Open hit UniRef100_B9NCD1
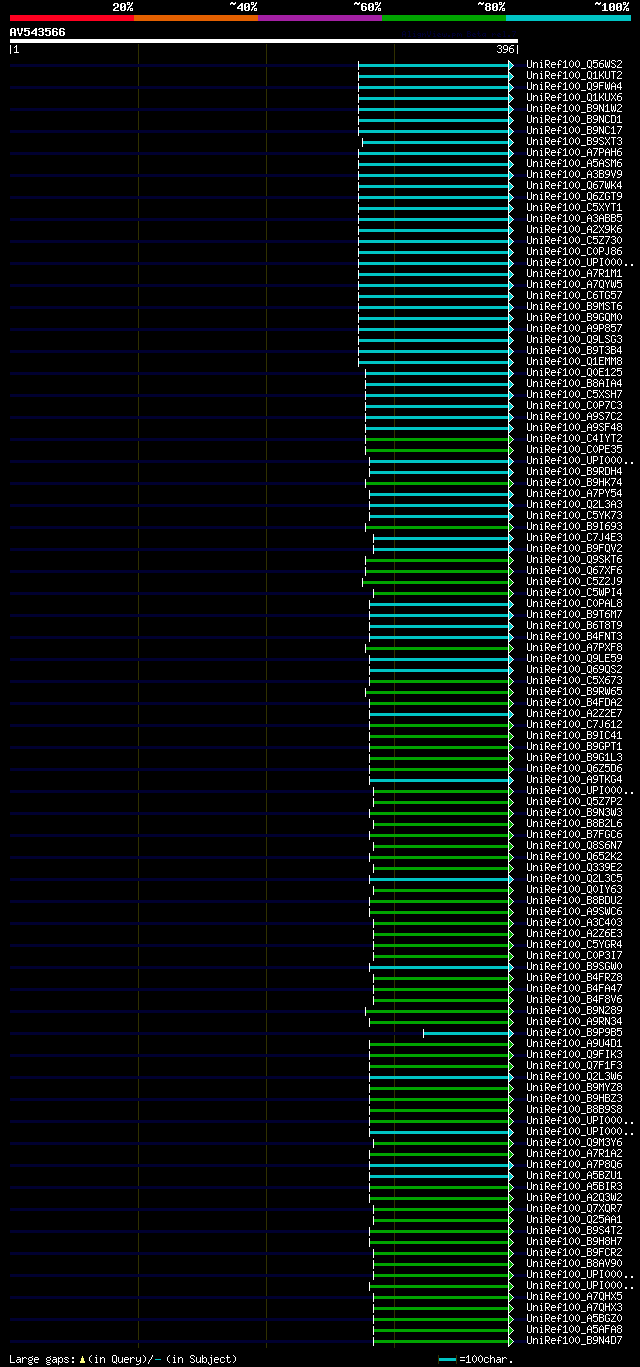Screen dimensions: 640x1367 pos(574,119)
